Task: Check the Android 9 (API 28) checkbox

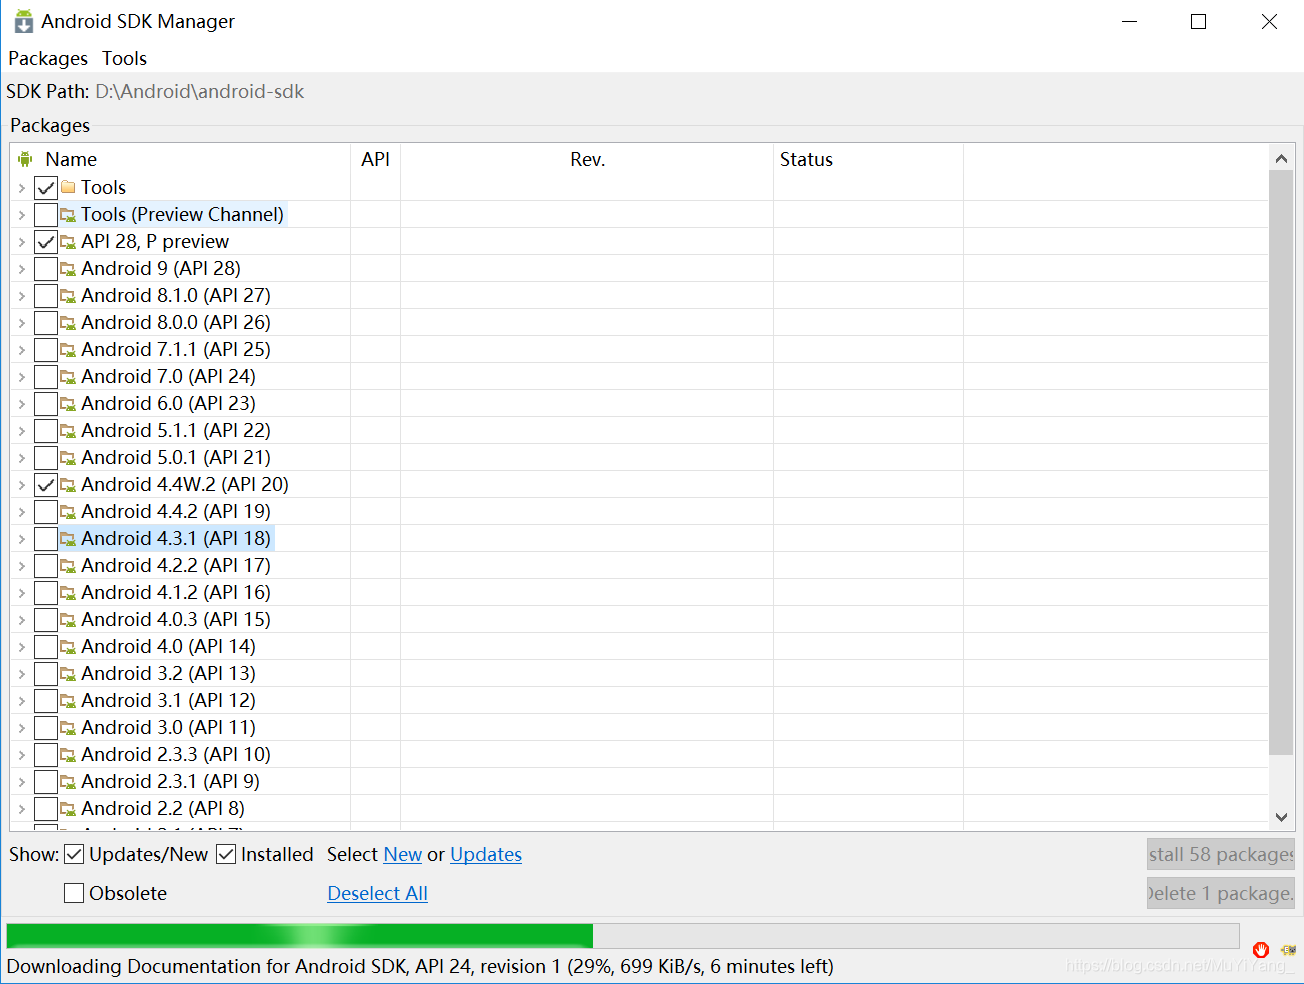Action: [x=45, y=268]
